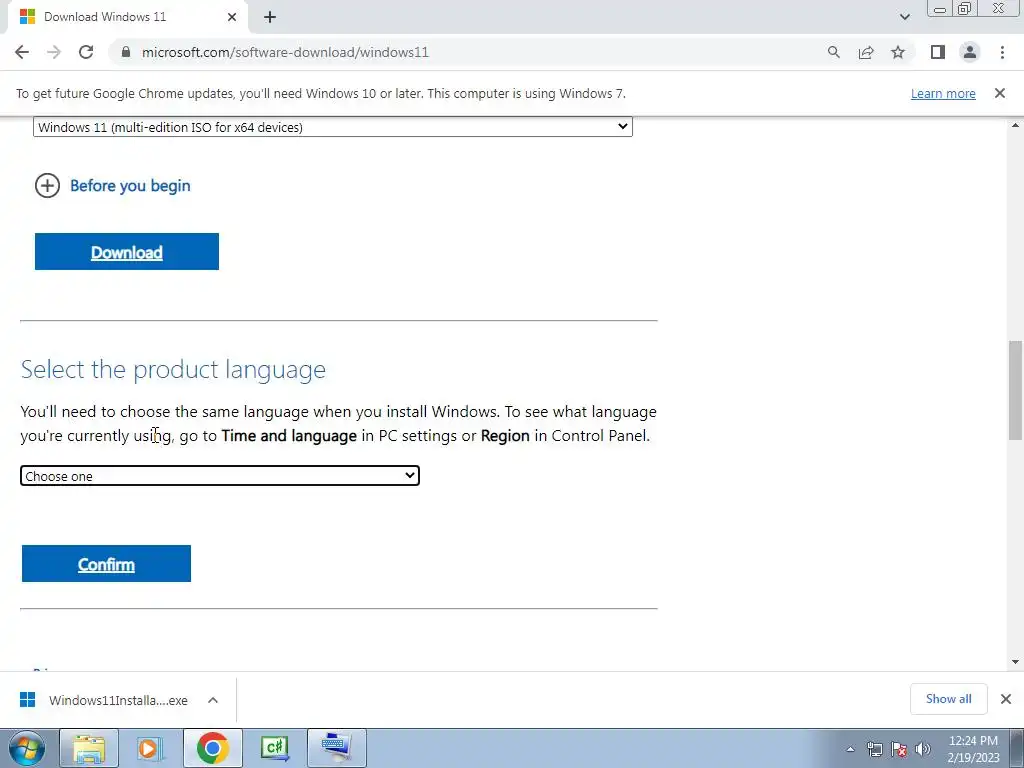Close the Download Windows 11 tab
1024x768 pixels.
232,17
